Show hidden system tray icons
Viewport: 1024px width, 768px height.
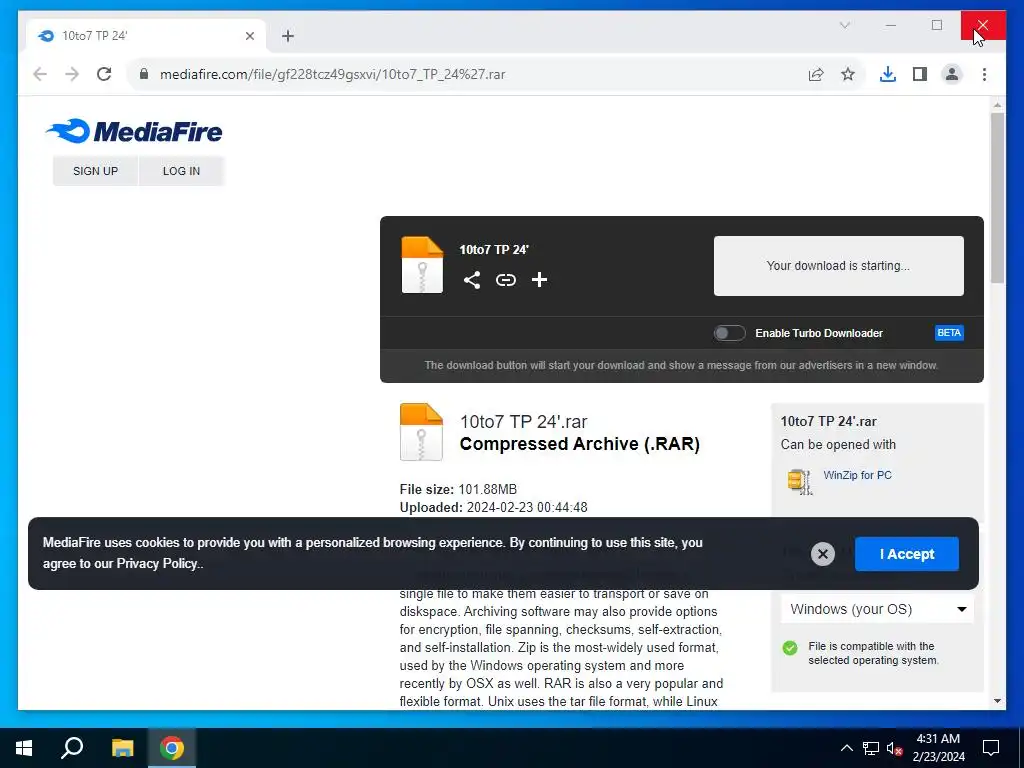pos(846,748)
